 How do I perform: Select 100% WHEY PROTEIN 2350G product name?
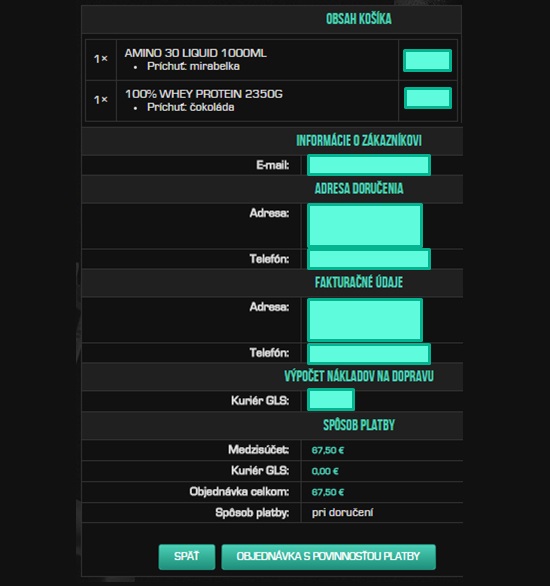[x=204, y=94]
